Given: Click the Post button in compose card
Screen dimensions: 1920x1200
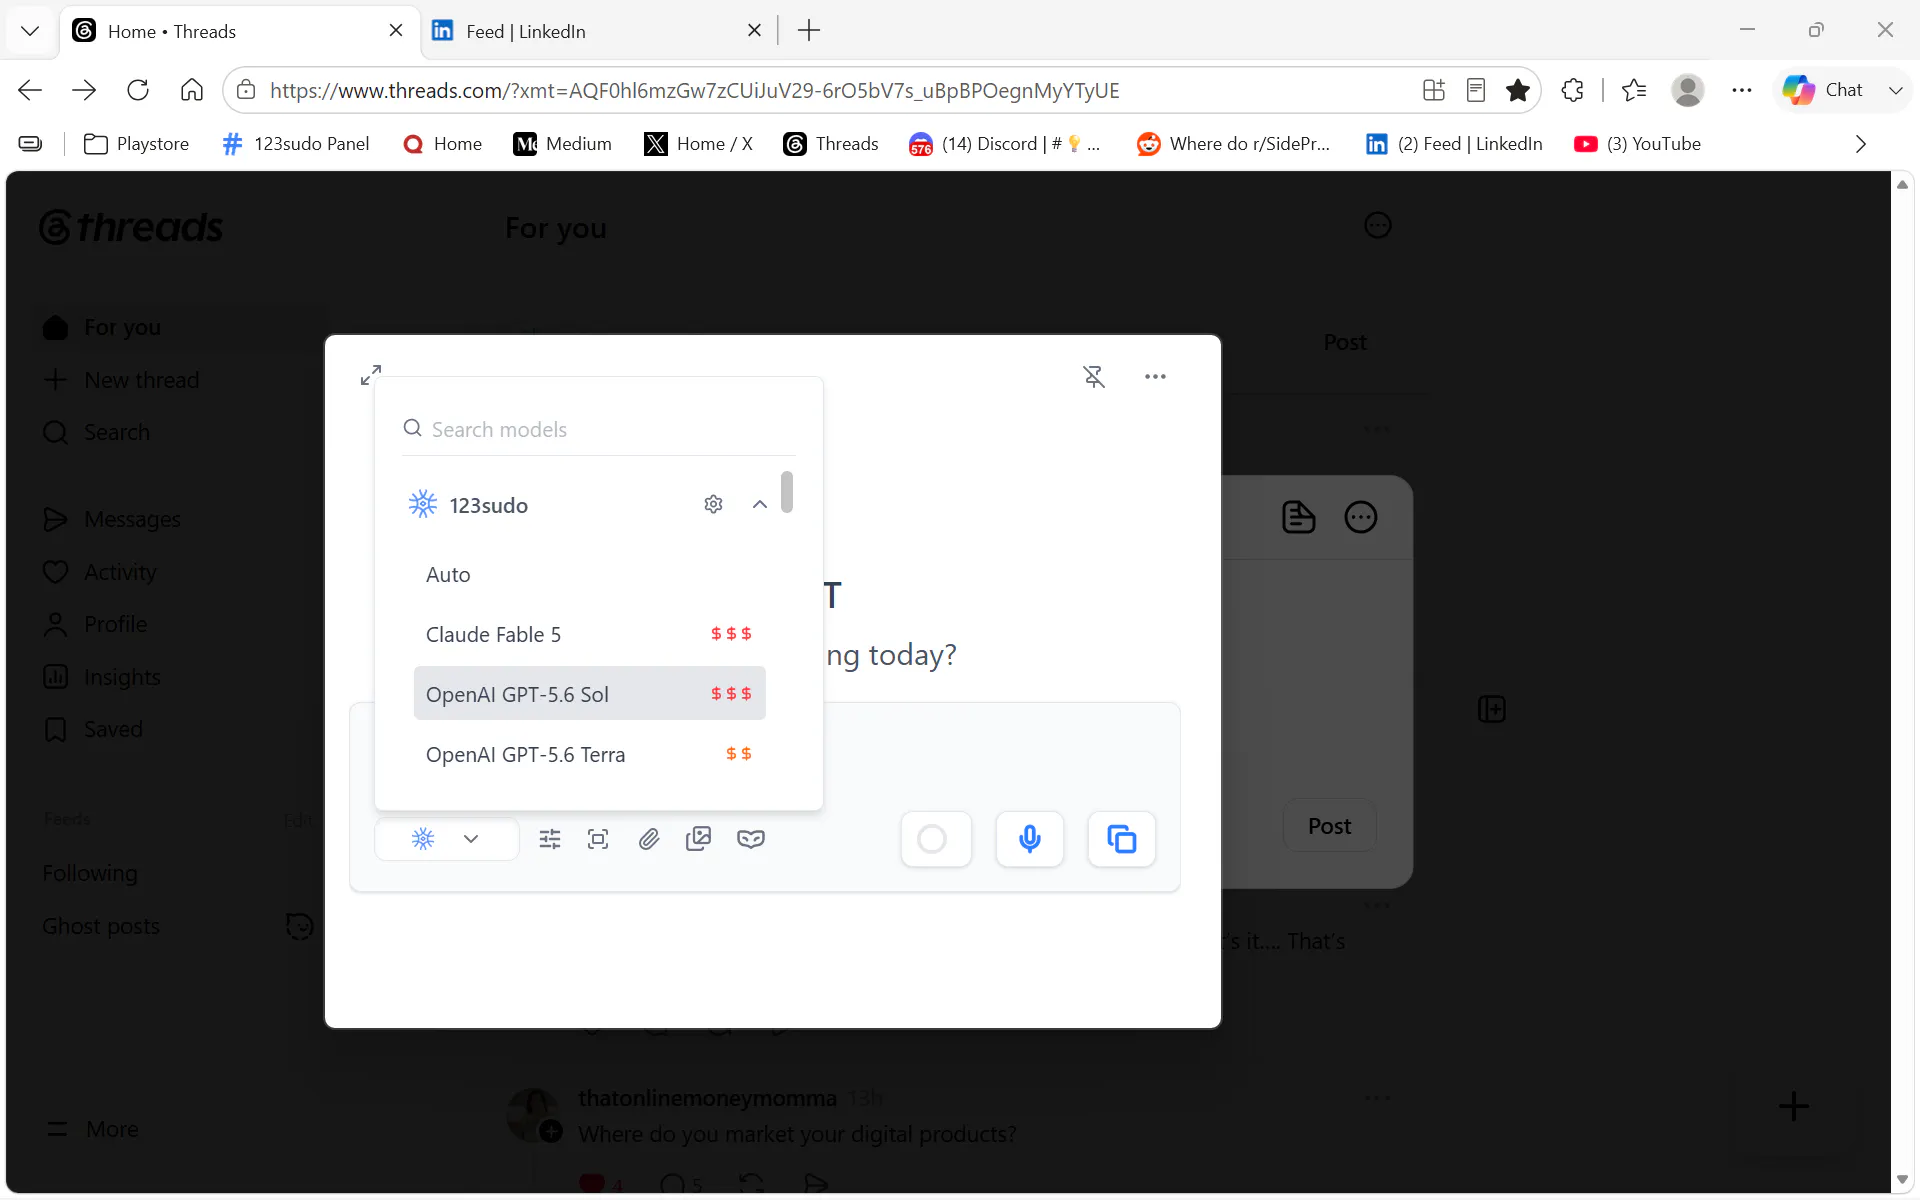Looking at the screenshot, I should point(1329,826).
